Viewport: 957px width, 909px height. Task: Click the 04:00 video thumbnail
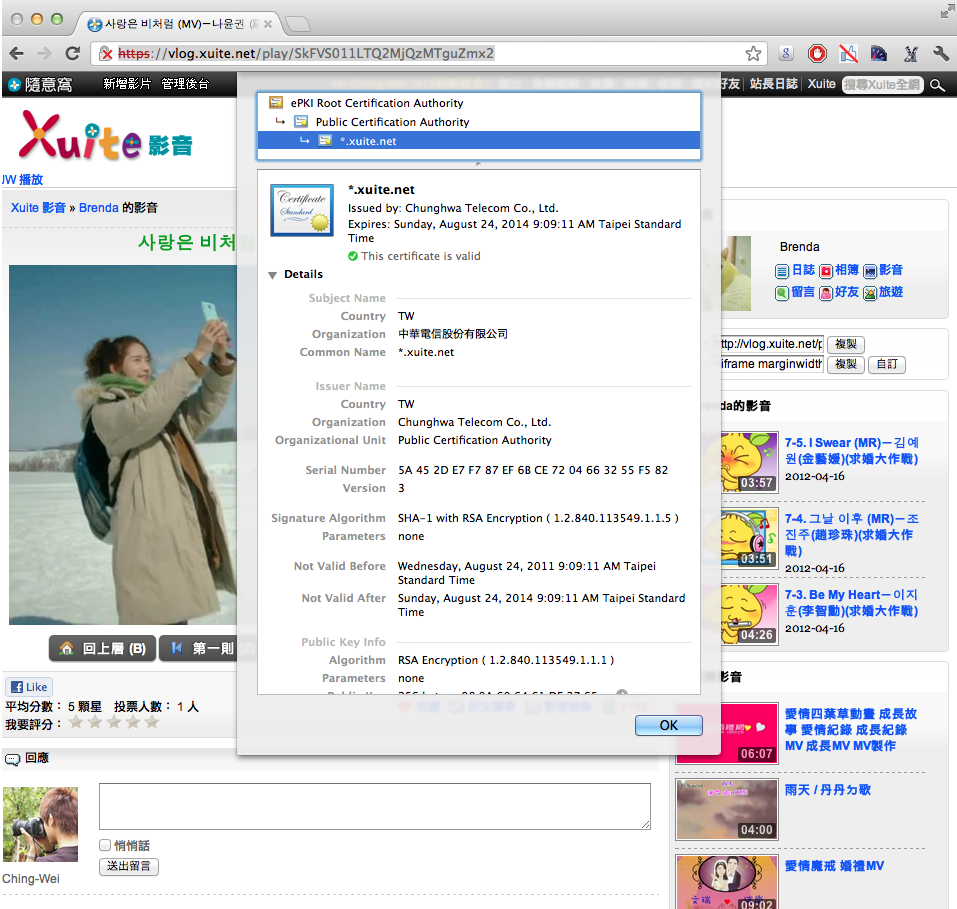pos(727,809)
